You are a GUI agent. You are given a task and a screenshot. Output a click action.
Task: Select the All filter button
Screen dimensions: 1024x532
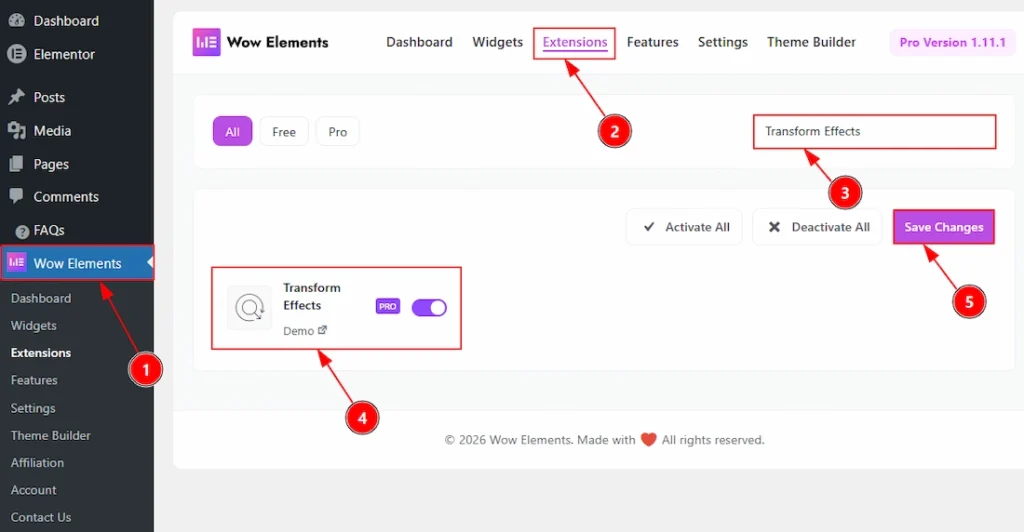point(232,132)
